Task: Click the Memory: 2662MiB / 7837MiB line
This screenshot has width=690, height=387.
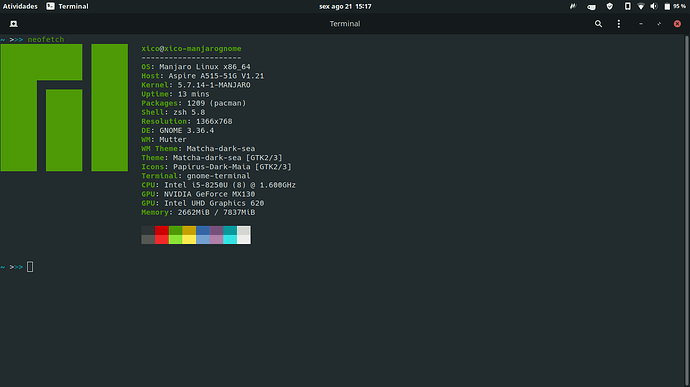Action: tap(198, 212)
